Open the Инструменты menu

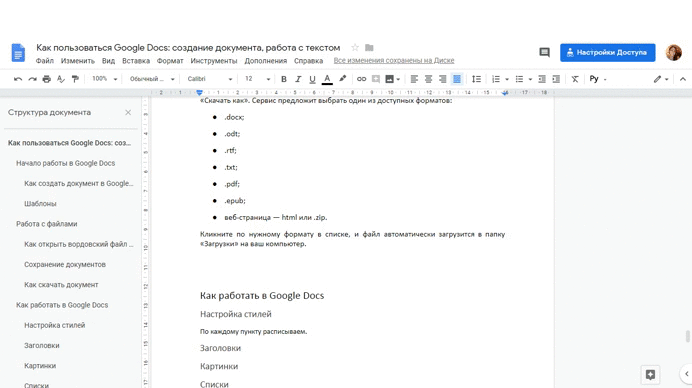[x=214, y=61]
